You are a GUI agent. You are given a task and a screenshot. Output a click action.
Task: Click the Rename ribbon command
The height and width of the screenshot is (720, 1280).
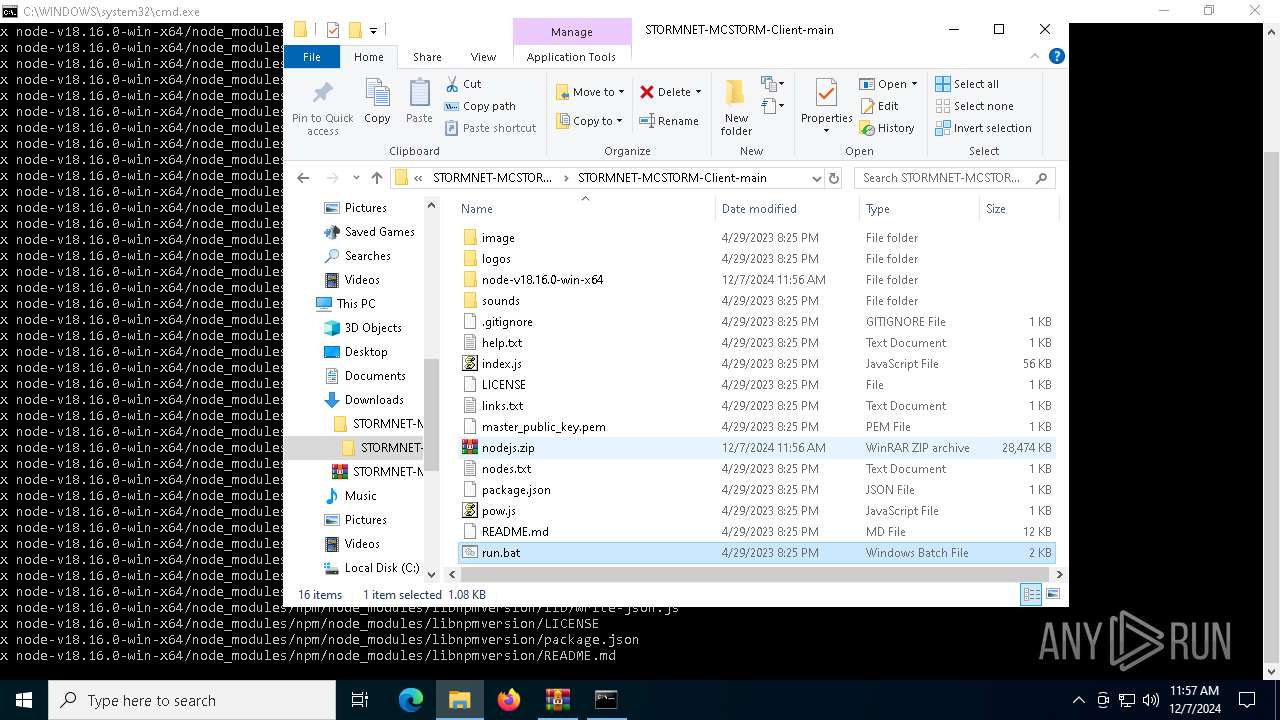(x=669, y=121)
